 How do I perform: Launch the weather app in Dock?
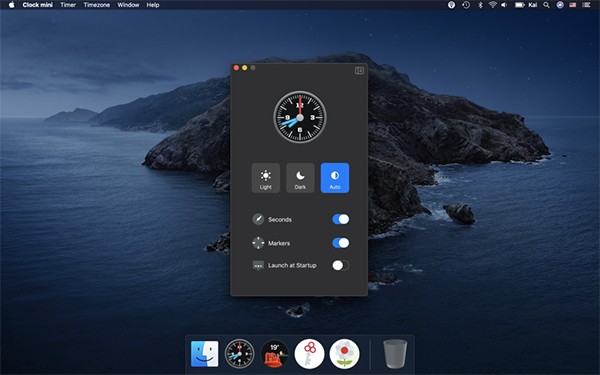point(274,354)
